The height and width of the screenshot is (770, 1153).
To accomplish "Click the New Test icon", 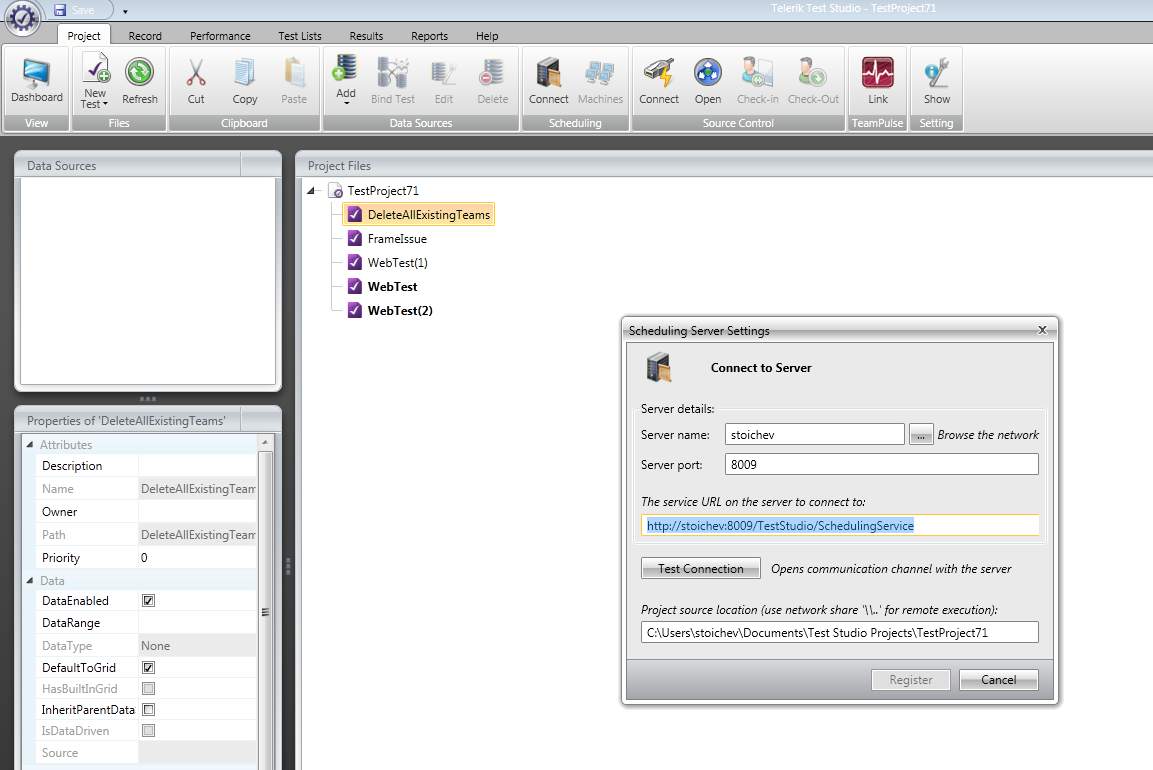I will click(95, 68).
